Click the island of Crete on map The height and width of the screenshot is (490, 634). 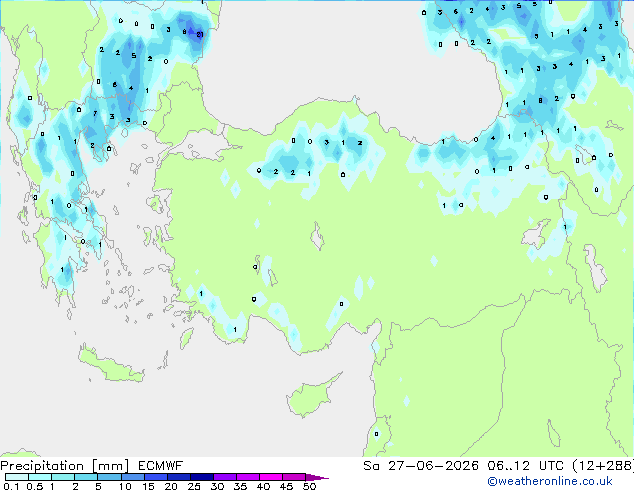111,365
